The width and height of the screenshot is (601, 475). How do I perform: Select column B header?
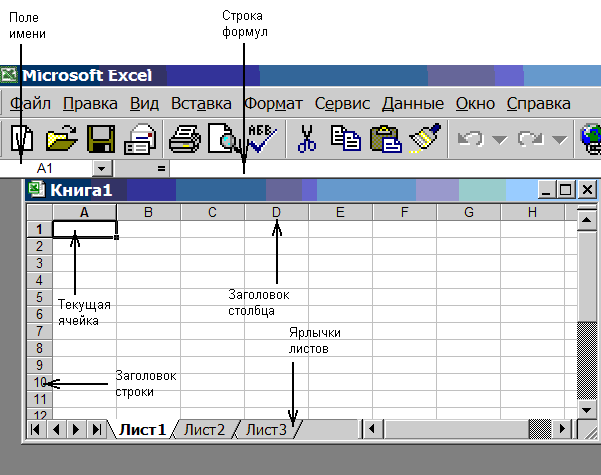tap(148, 212)
